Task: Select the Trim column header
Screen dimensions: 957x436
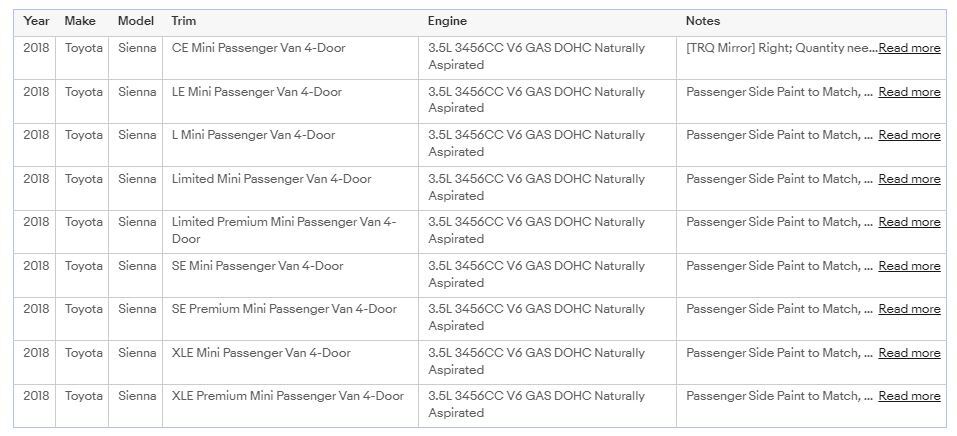Action: (184, 21)
